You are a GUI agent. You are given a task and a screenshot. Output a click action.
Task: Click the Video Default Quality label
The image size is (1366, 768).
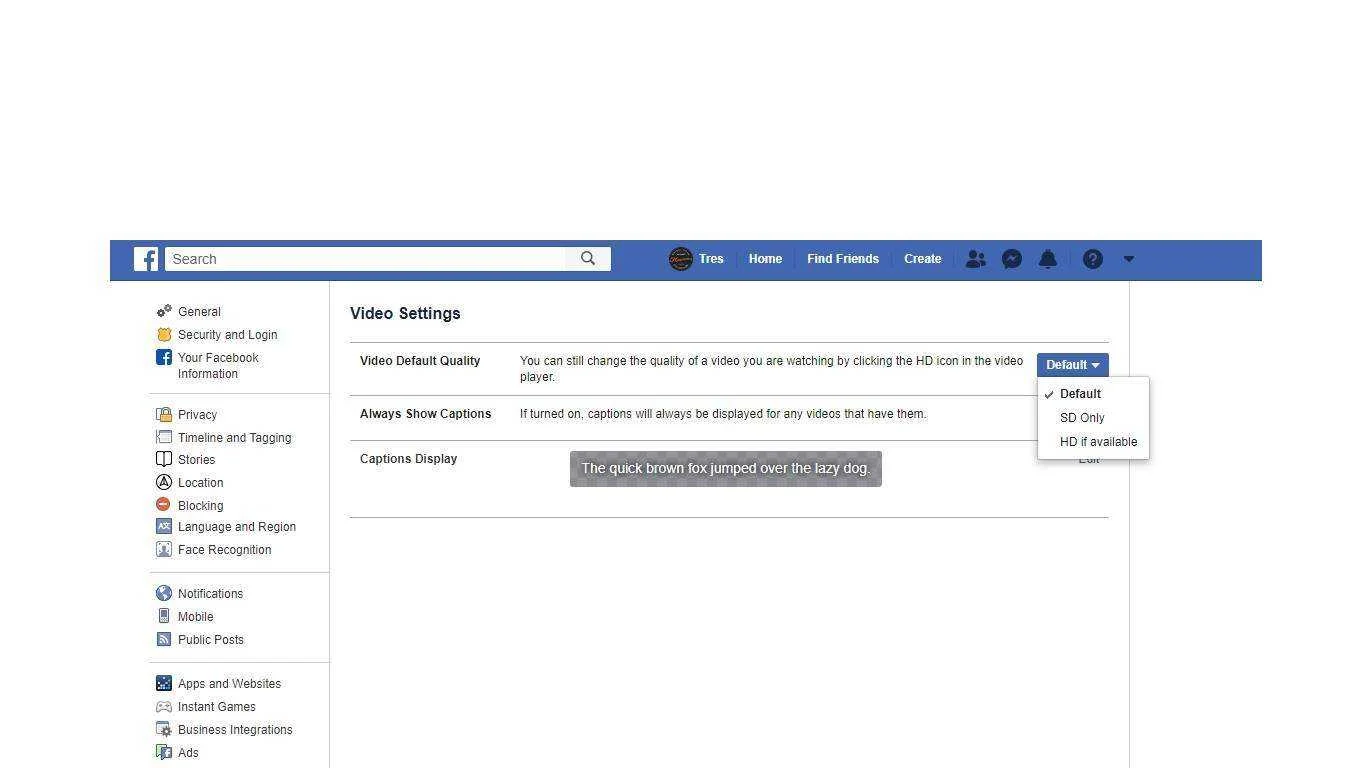tap(420, 361)
